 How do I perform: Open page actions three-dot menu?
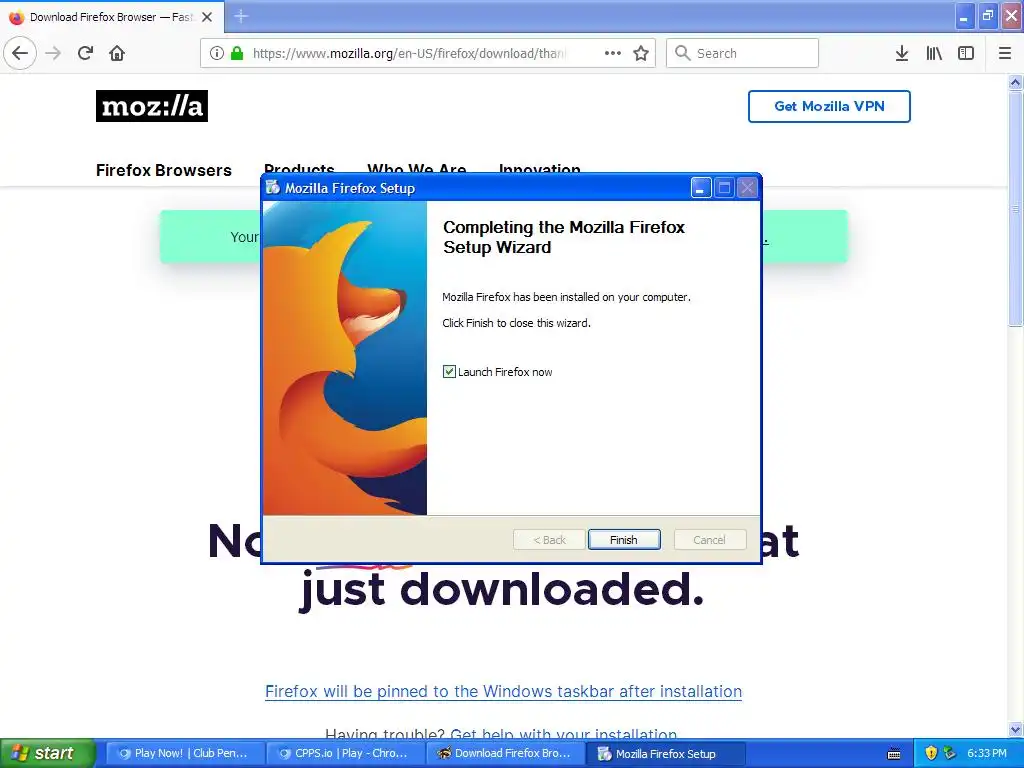[613, 53]
